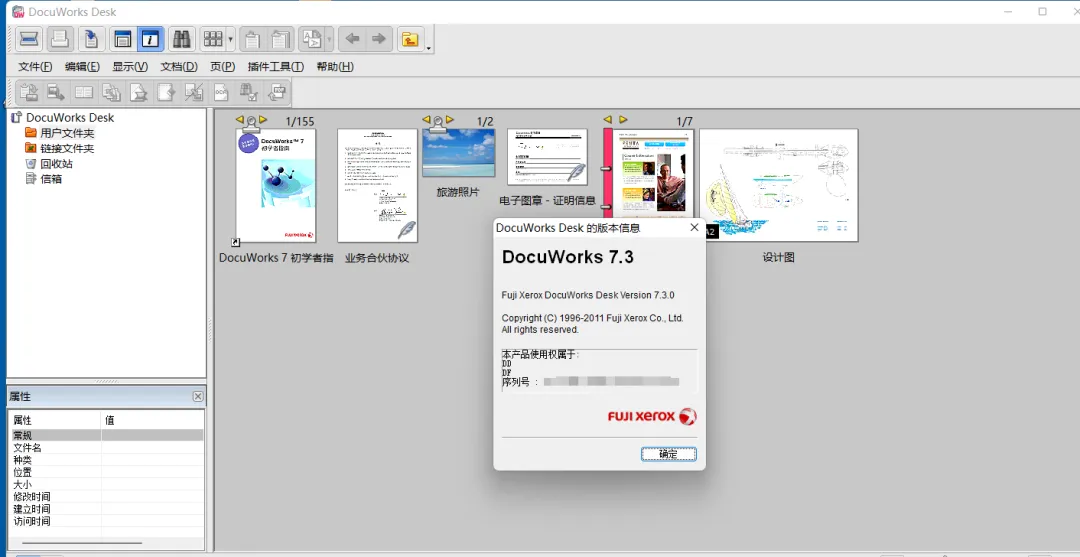Toggle the folder pane display icon
Image resolution: width=1080 pixels, height=557 pixels.
[123, 39]
